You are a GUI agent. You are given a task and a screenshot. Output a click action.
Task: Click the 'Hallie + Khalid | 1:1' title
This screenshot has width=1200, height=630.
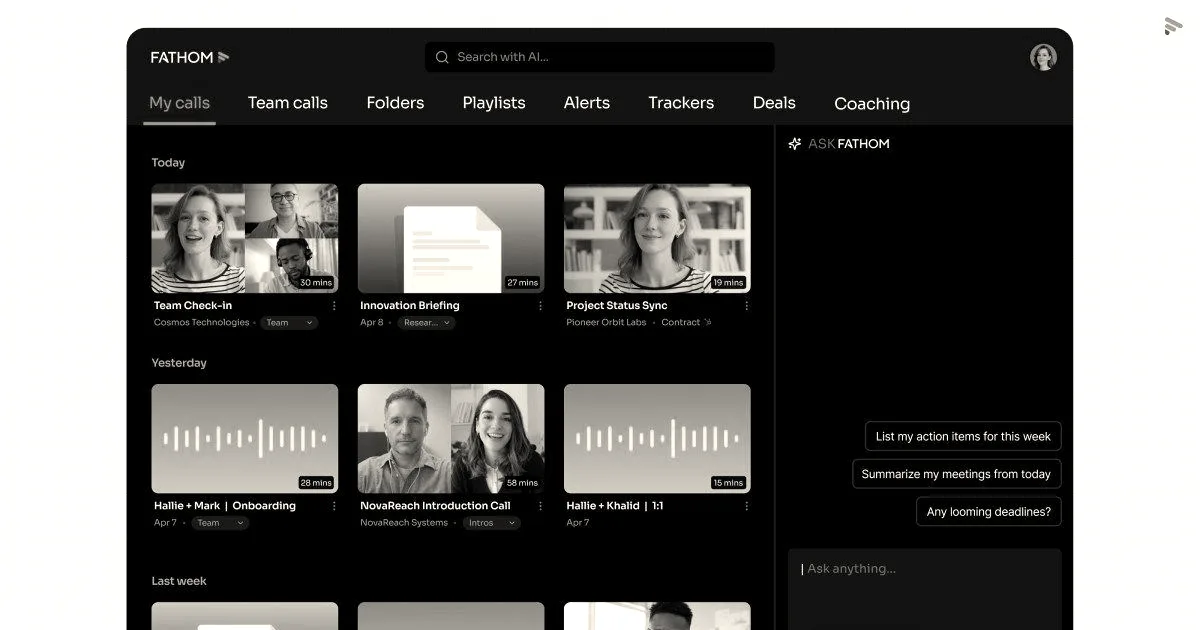pyautogui.click(x=615, y=506)
